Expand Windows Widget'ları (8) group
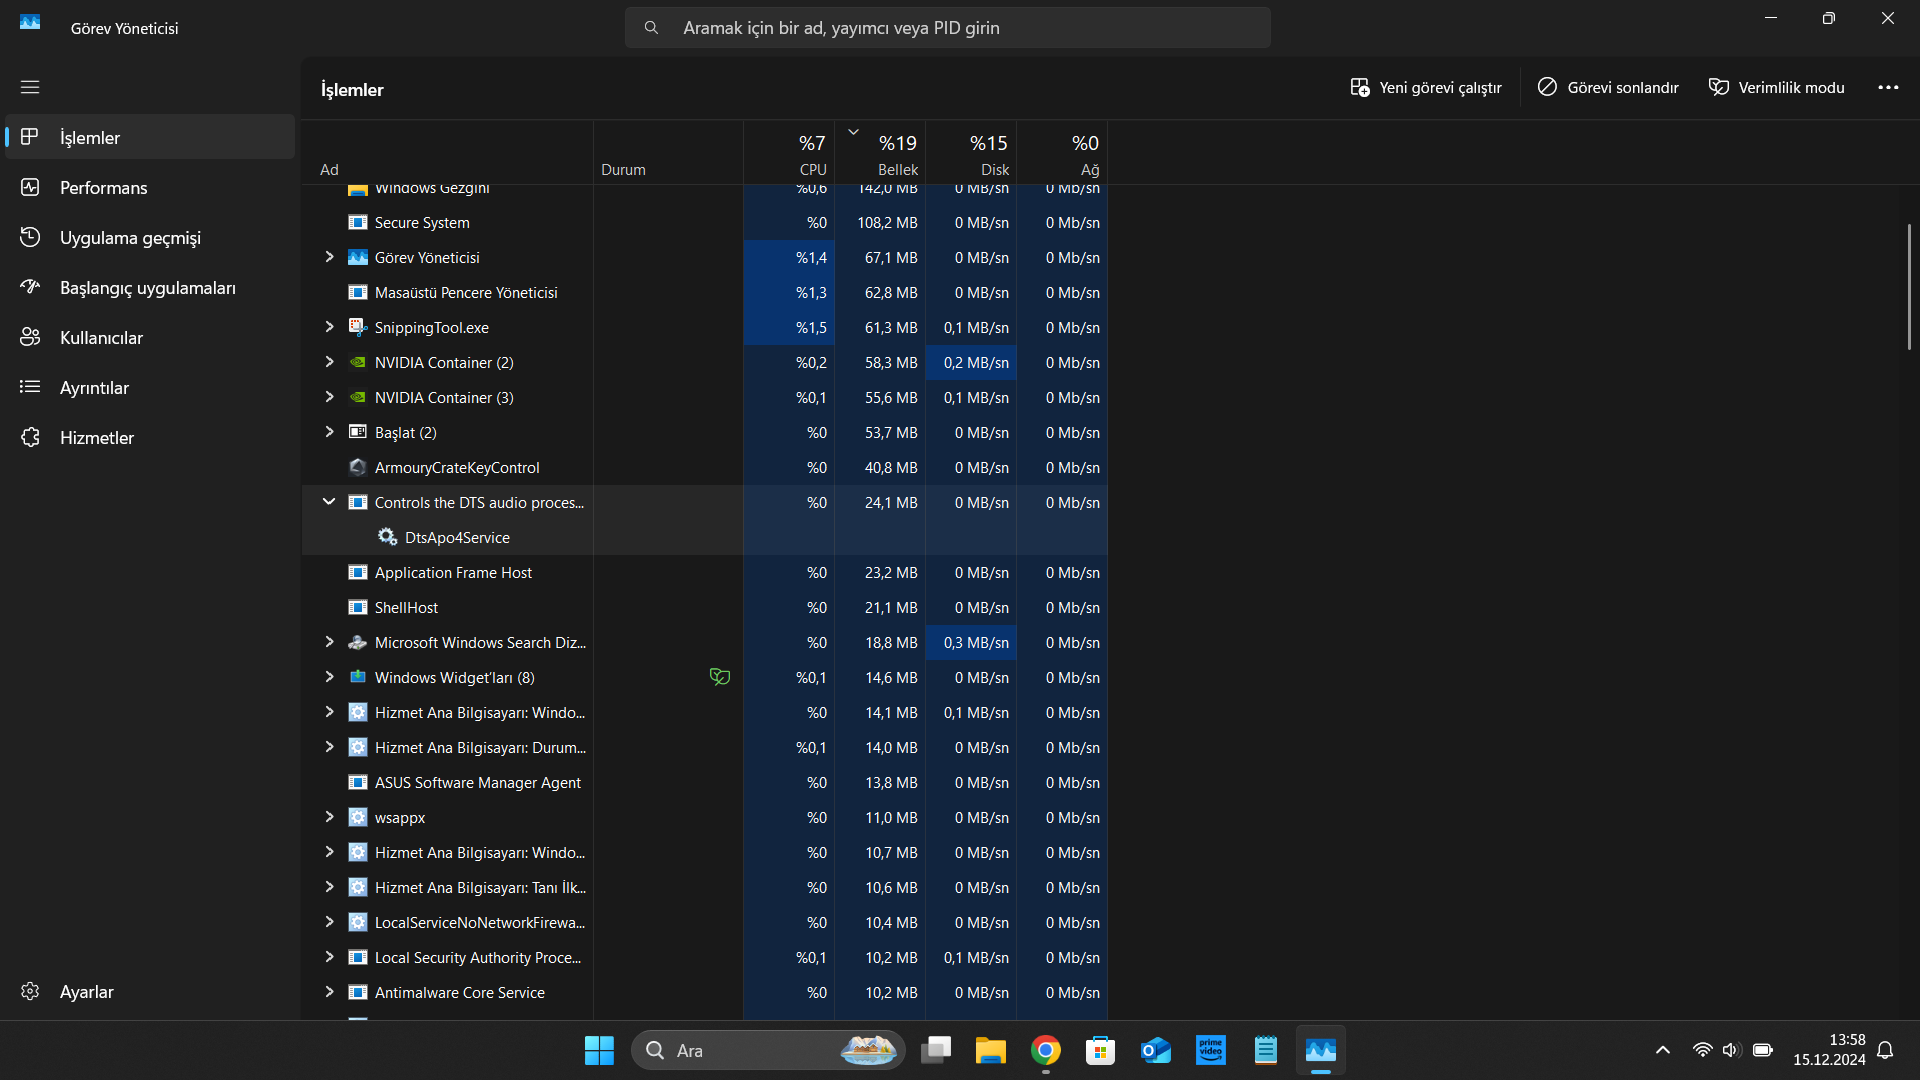This screenshot has width=1920, height=1080. [329, 677]
